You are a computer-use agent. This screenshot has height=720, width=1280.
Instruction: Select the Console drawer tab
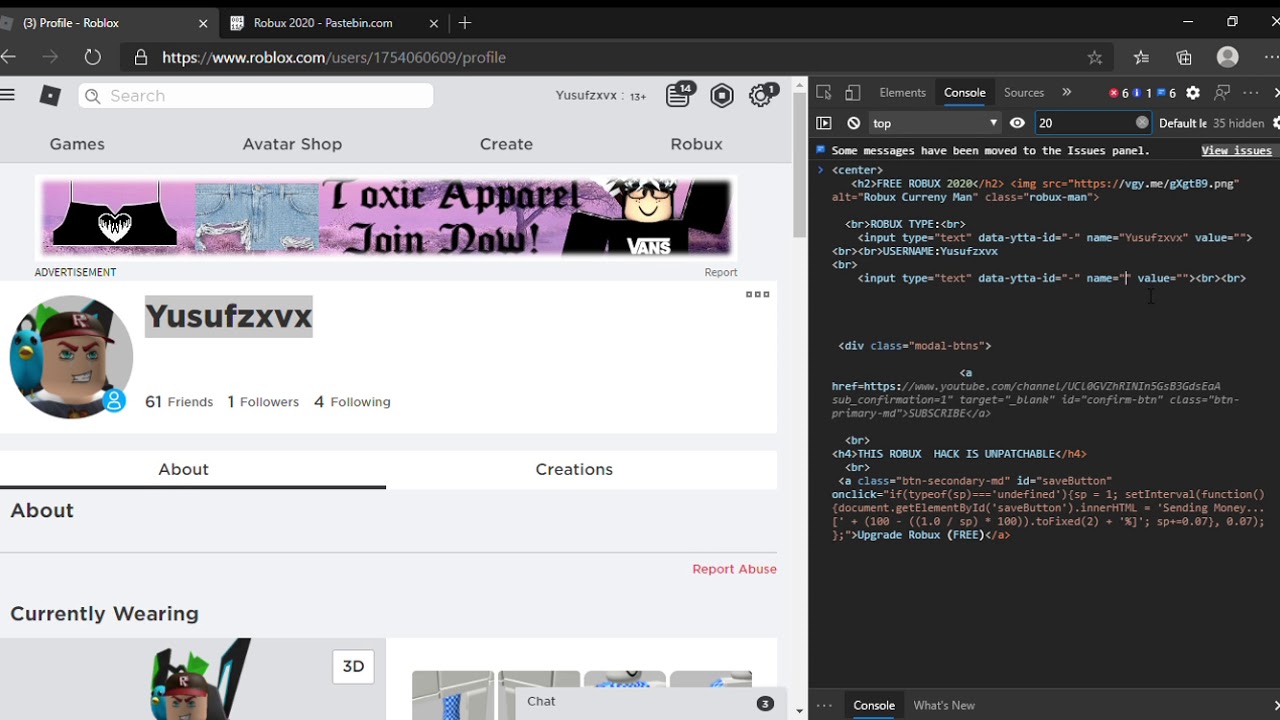click(x=874, y=705)
